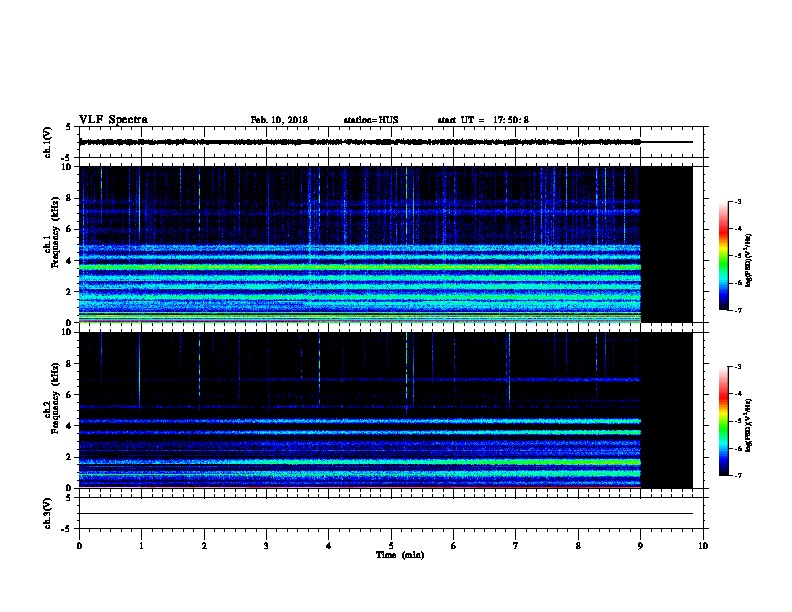The height and width of the screenshot is (612, 792).
Task: Select the date text "Feb. 10, 2018"
Action: tap(279, 120)
